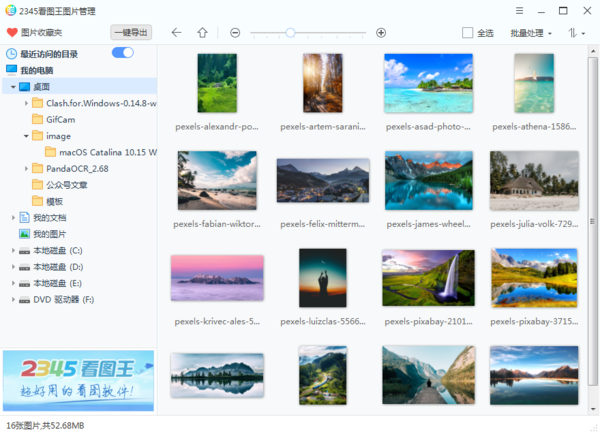Click the go-up-one-level arrow icon

tap(202, 33)
